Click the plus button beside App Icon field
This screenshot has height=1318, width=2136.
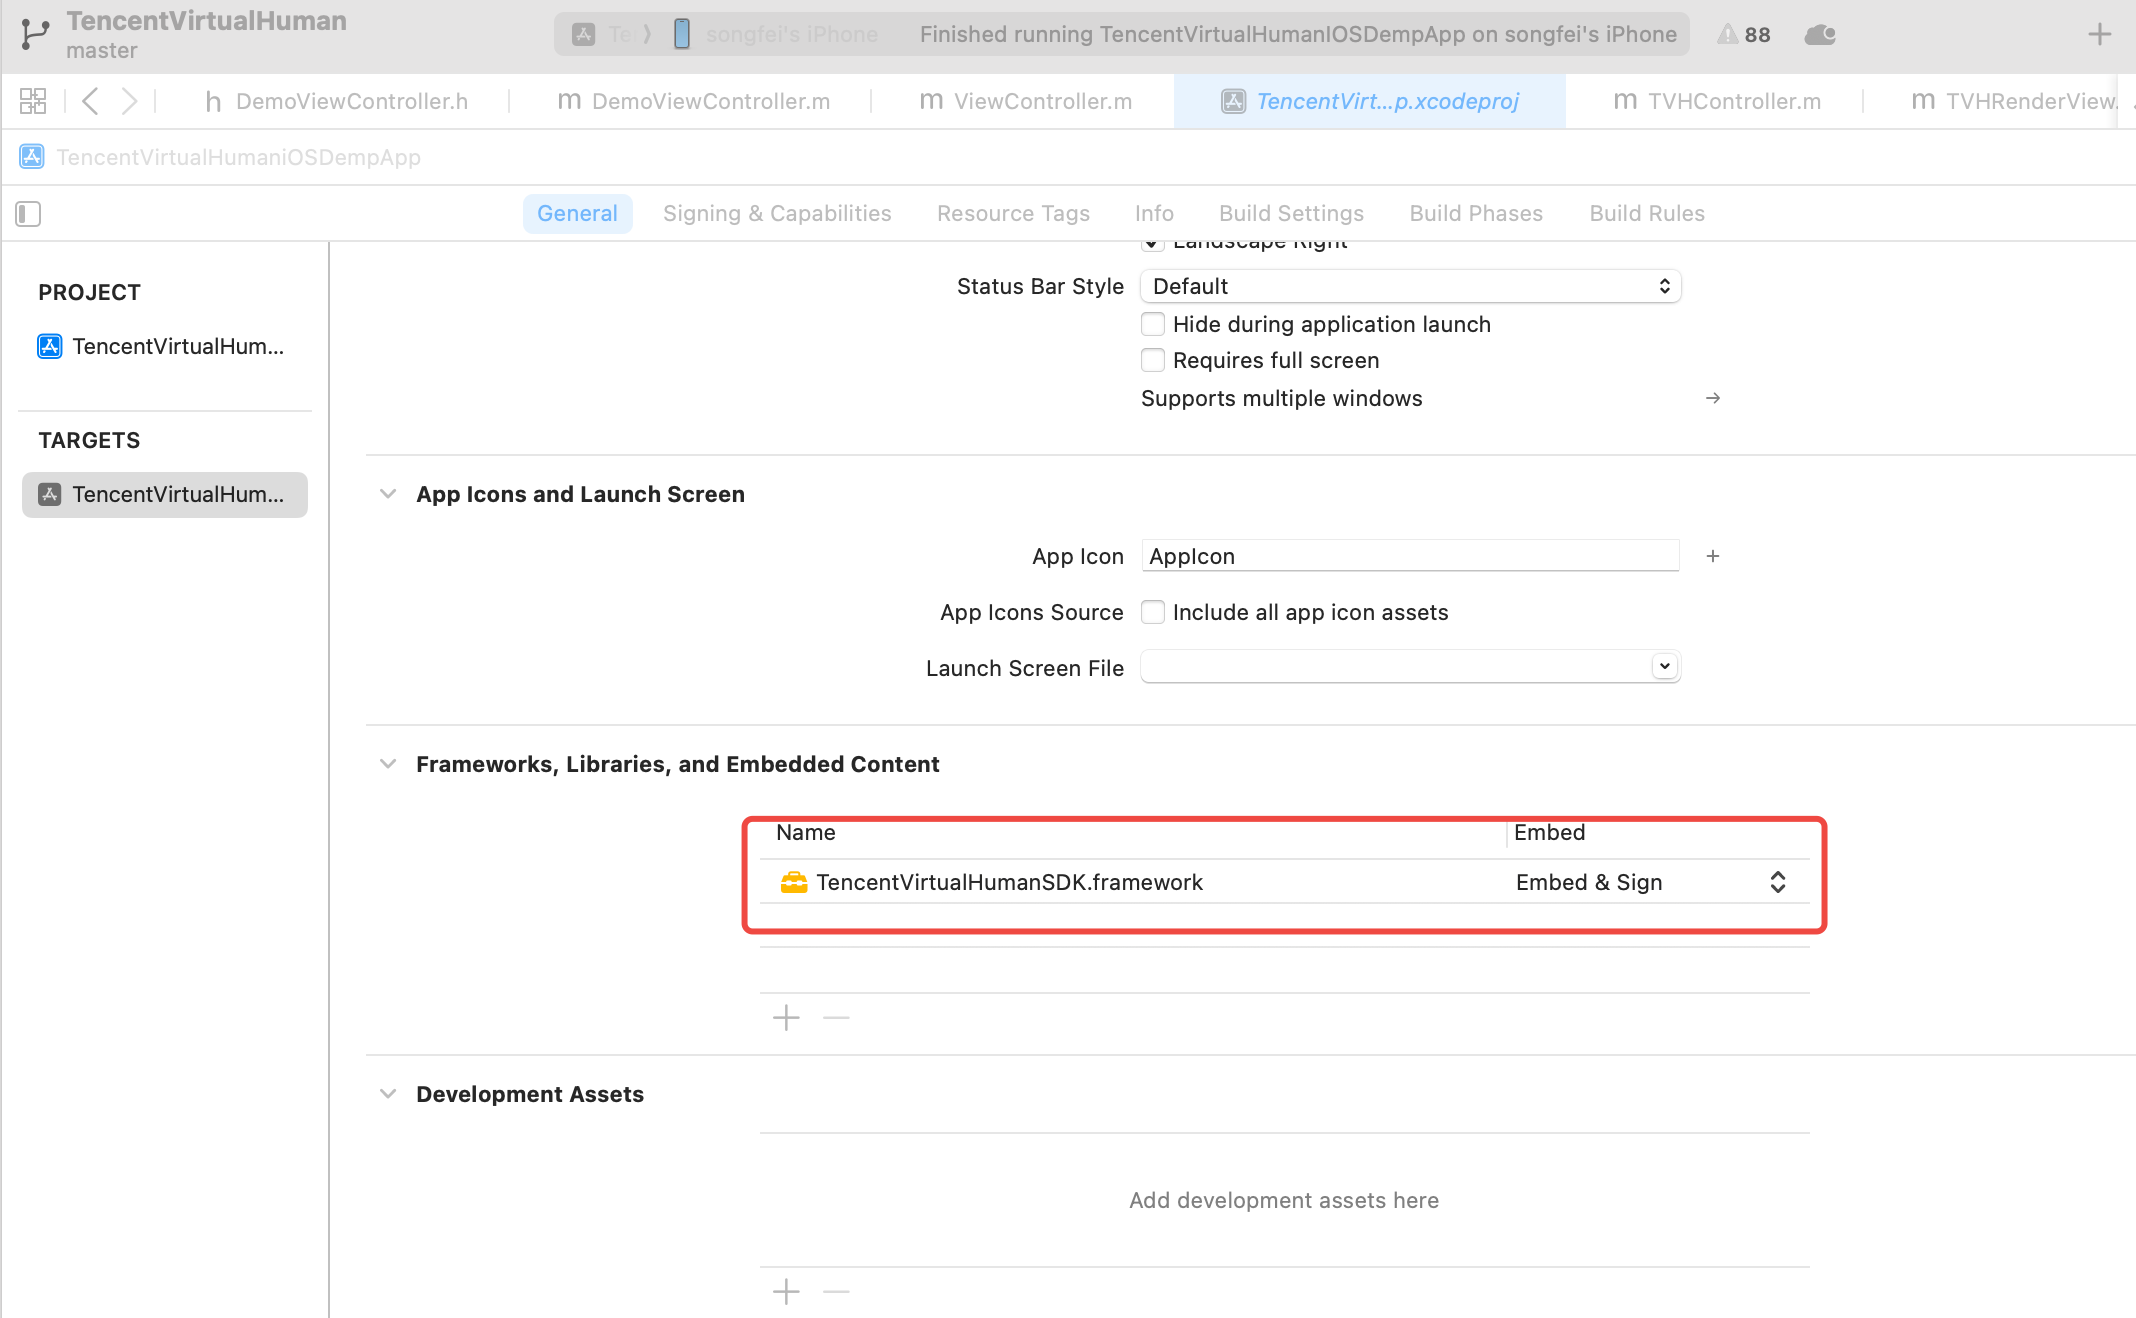click(1713, 556)
